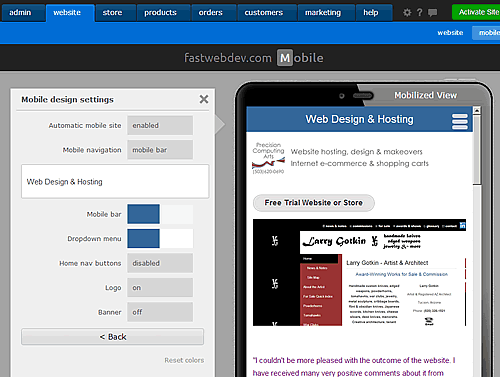Open the Larry Gotkin website thumbnail

[x=359, y=272]
